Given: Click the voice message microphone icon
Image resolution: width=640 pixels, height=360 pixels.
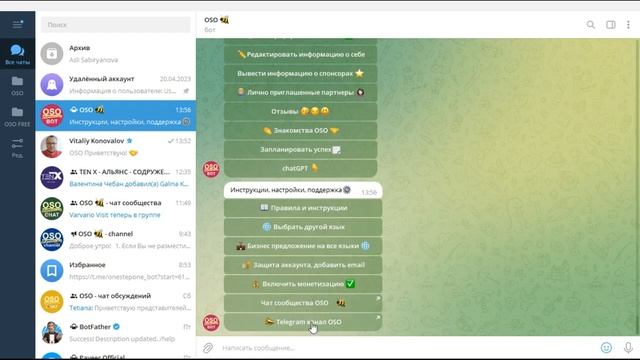Looking at the screenshot, I should 628,348.
